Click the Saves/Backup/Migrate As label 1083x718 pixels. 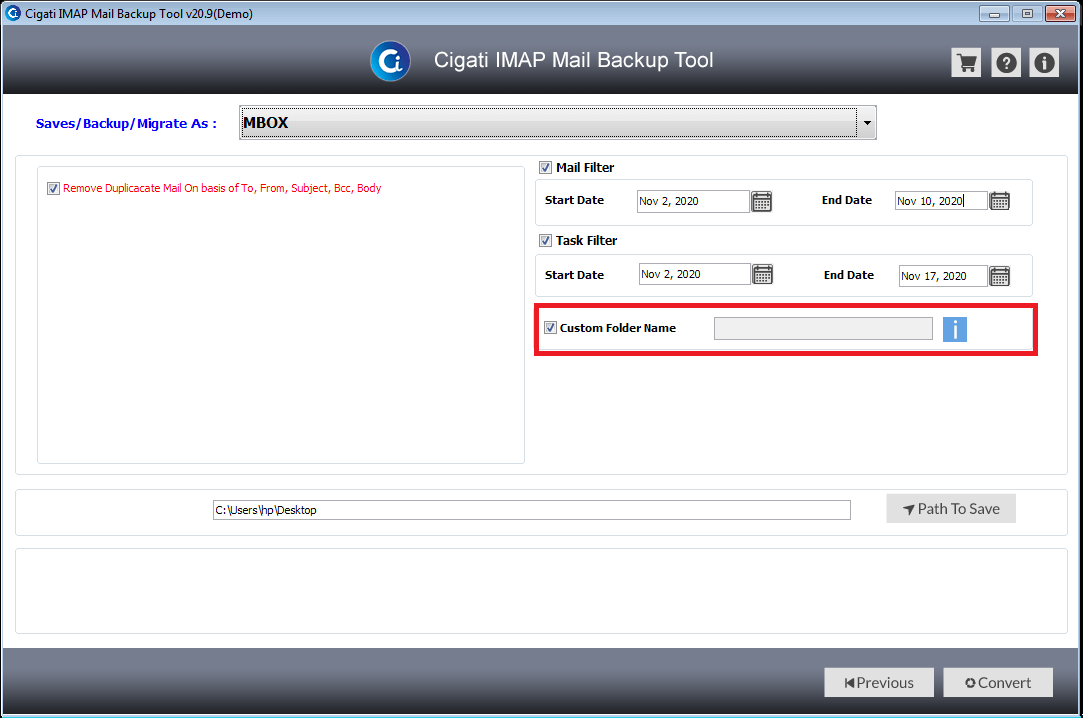[126, 124]
